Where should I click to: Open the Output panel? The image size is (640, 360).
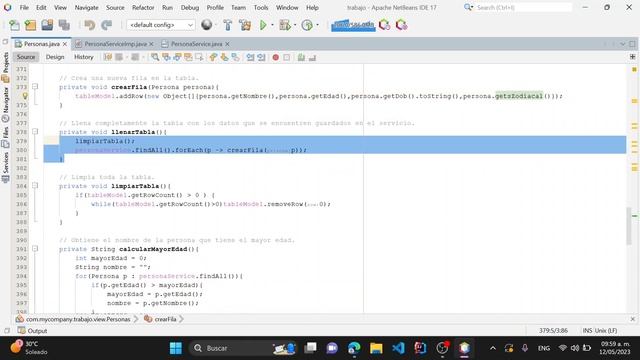(33, 331)
